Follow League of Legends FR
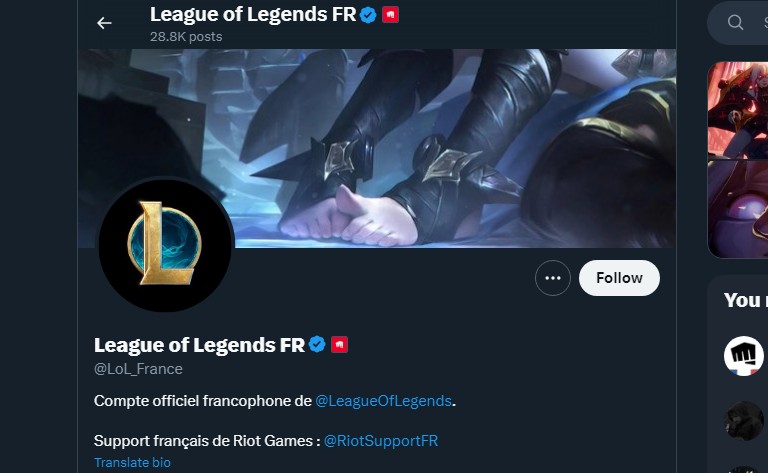 619,278
